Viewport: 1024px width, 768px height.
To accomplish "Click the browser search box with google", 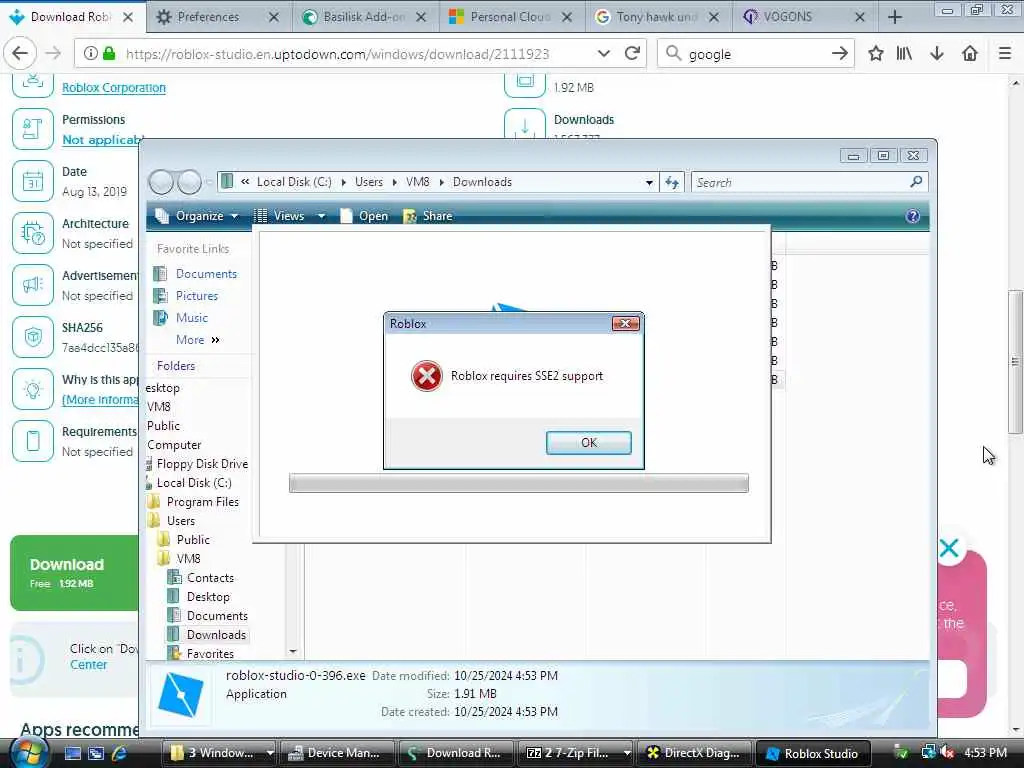I will pyautogui.click(x=754, y=54).
